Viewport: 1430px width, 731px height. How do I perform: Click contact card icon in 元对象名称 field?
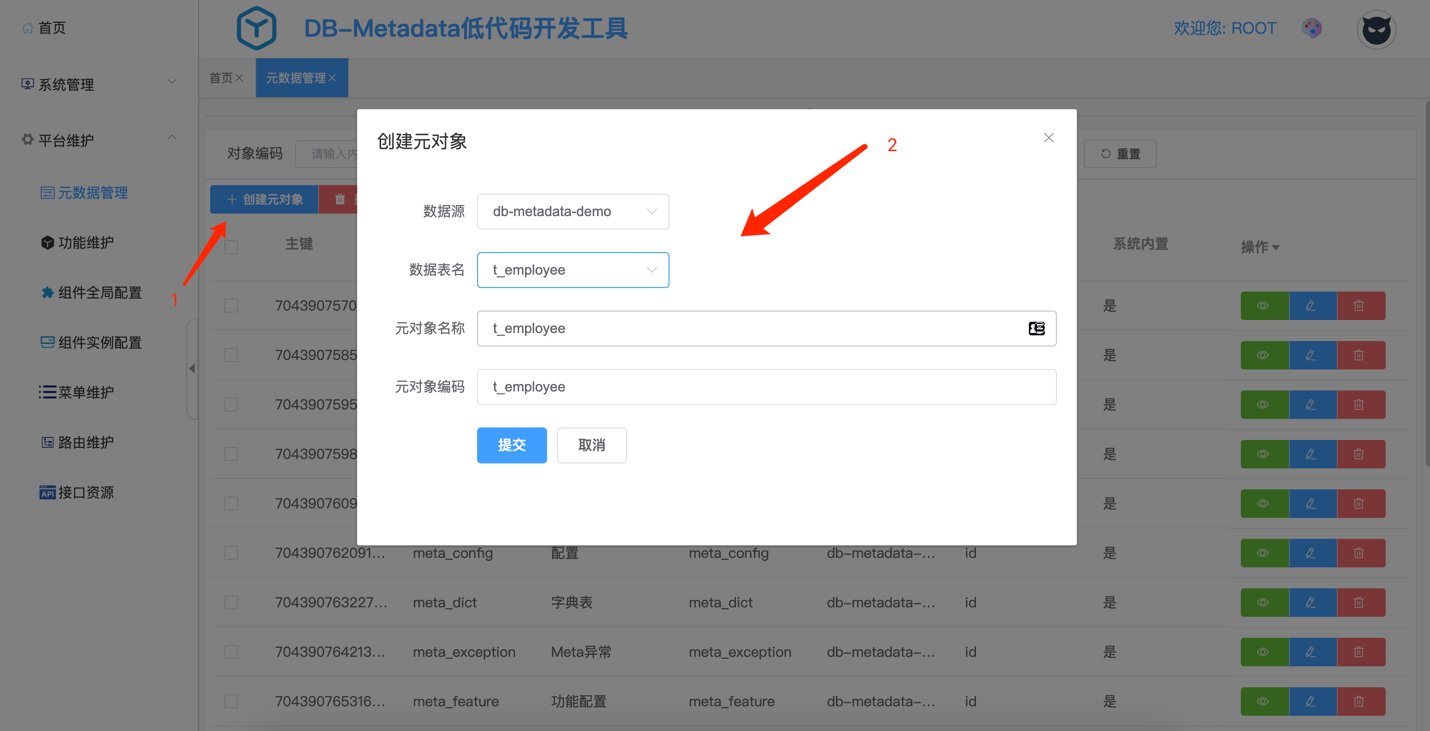pyautogui.click(x=1036, y=328)
